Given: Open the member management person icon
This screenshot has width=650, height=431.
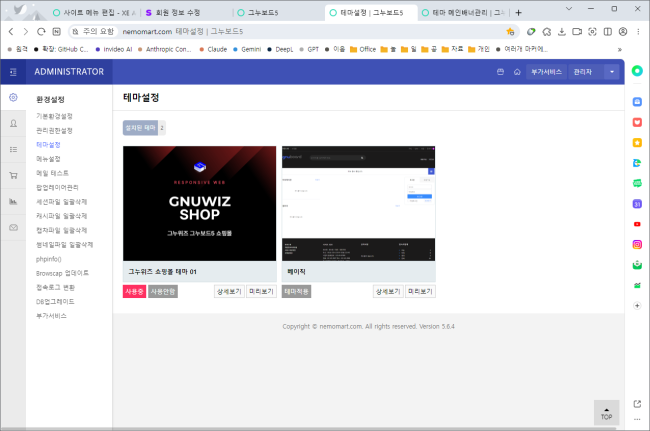Looking at the screenshot, I should [13, 123].
